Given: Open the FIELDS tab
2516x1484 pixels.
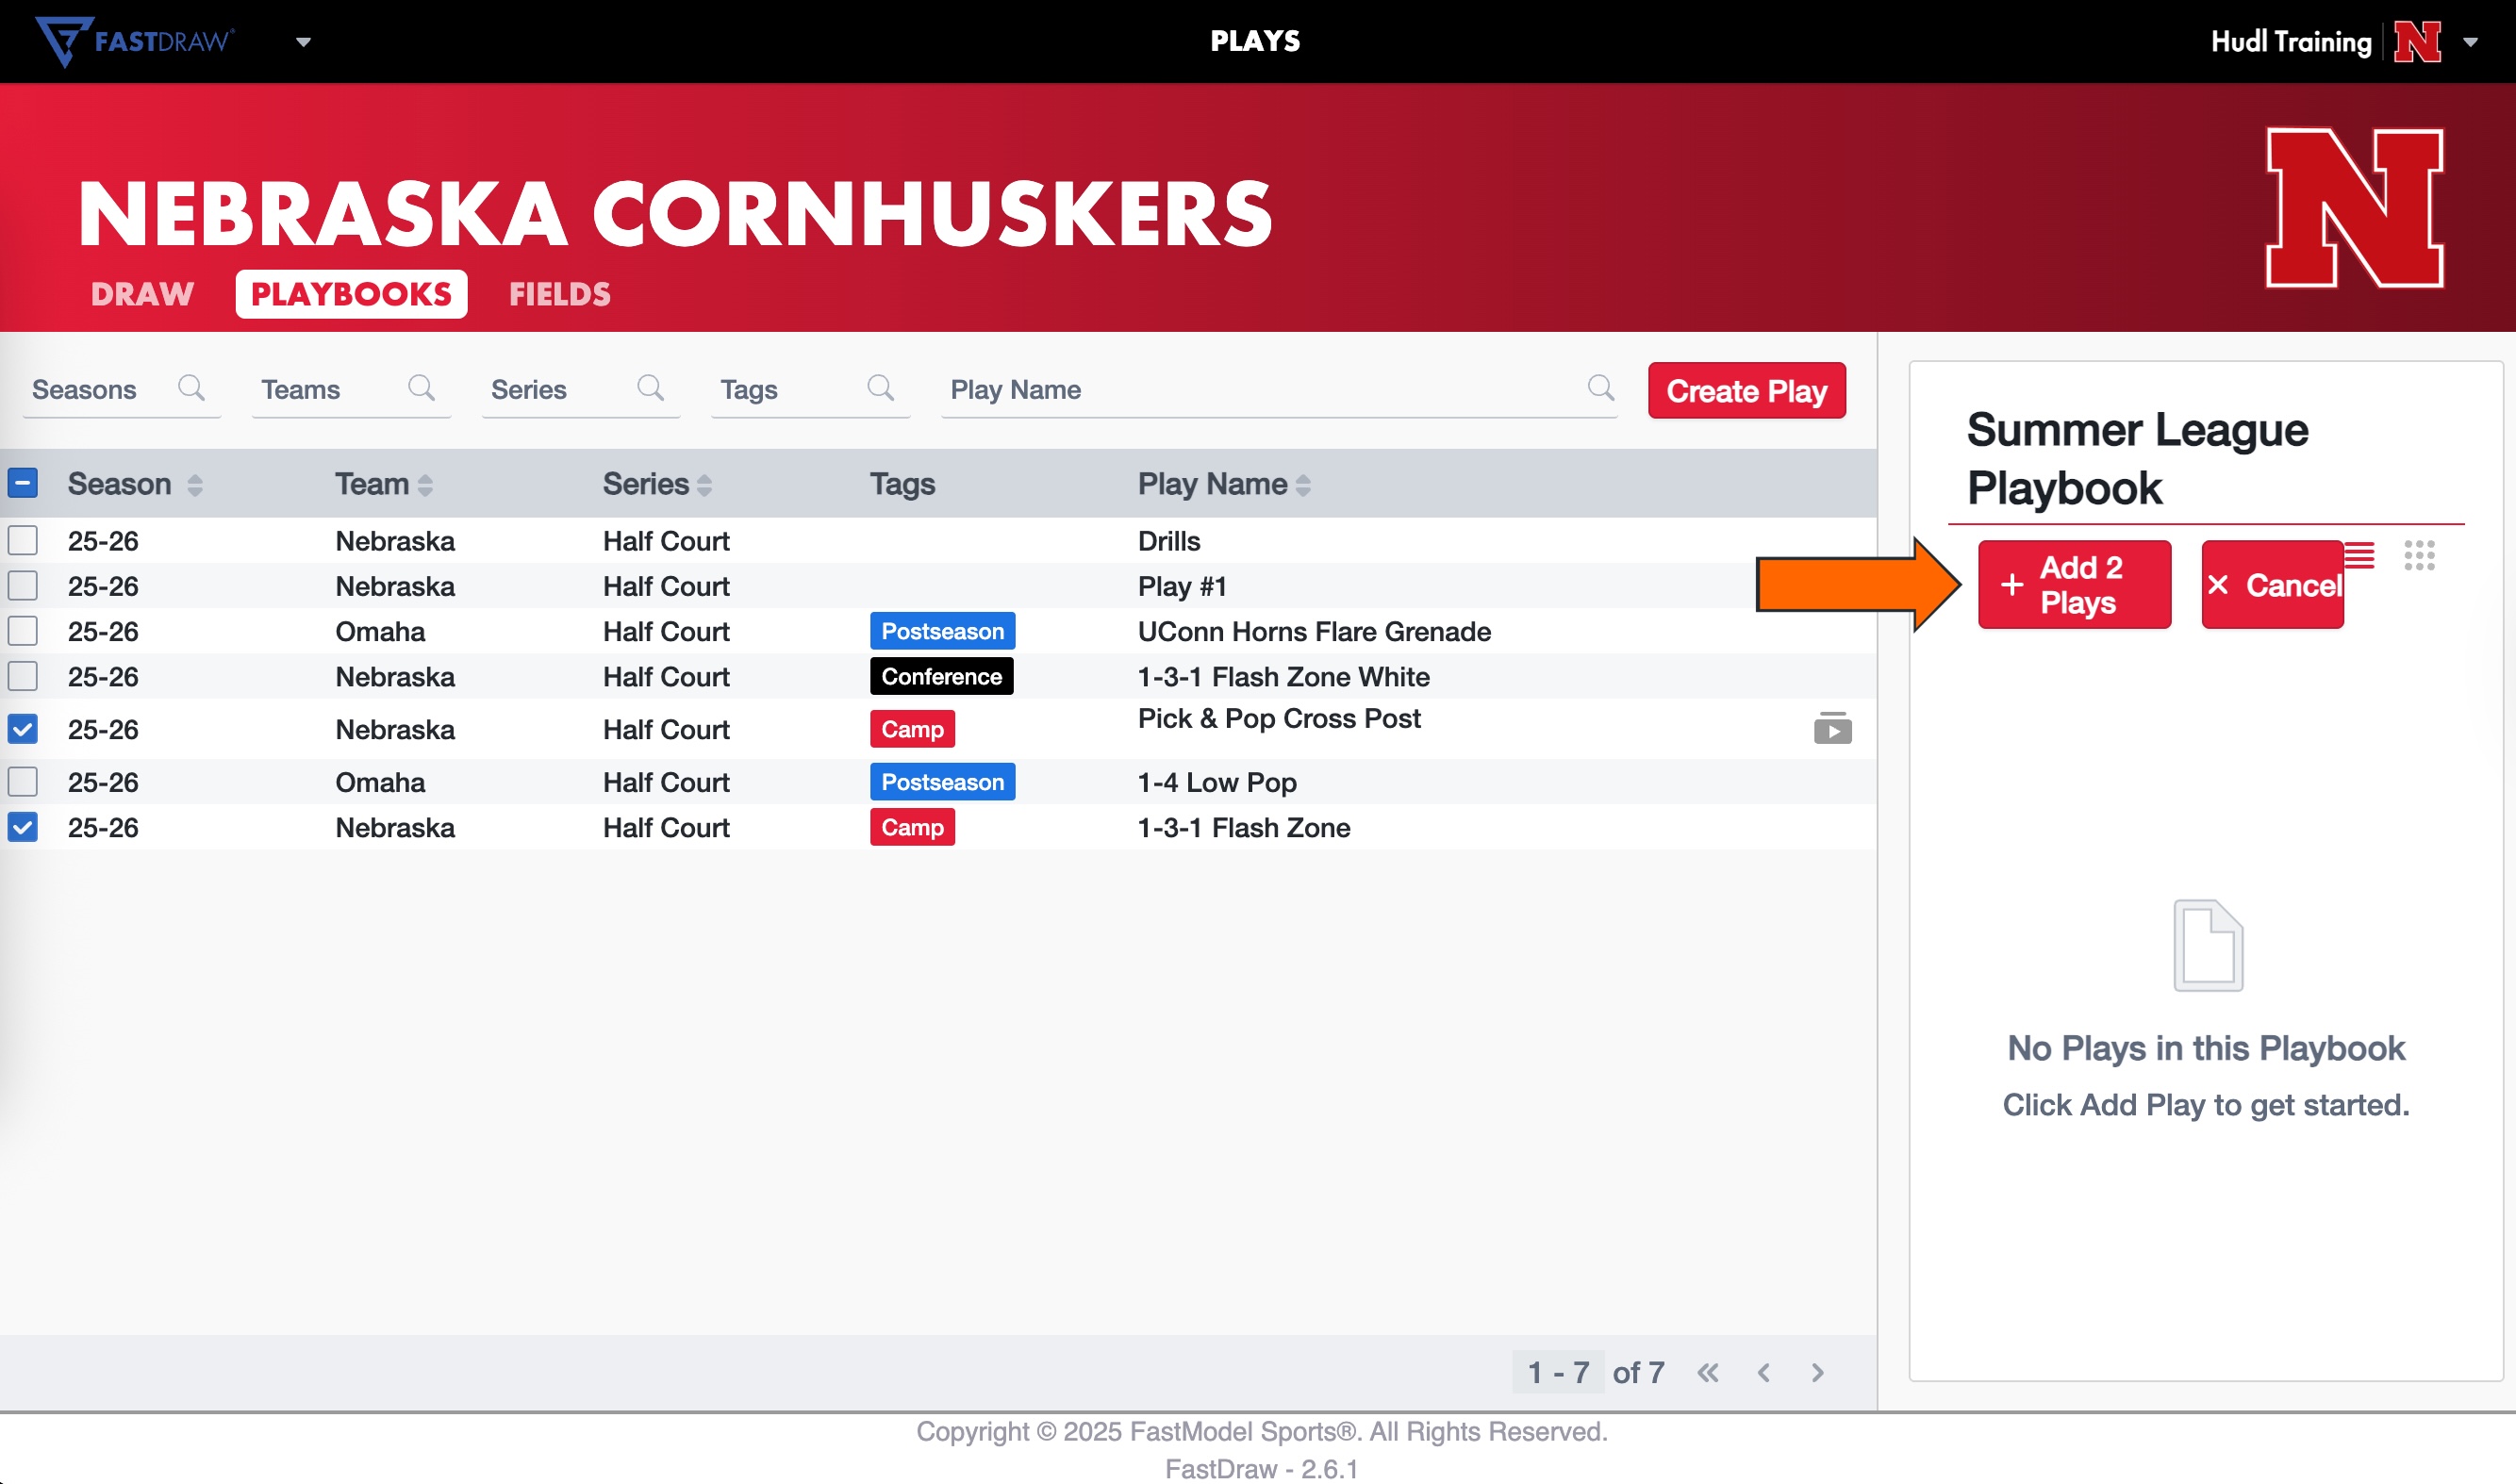Looking at the screenshot, I should (560, 294).
